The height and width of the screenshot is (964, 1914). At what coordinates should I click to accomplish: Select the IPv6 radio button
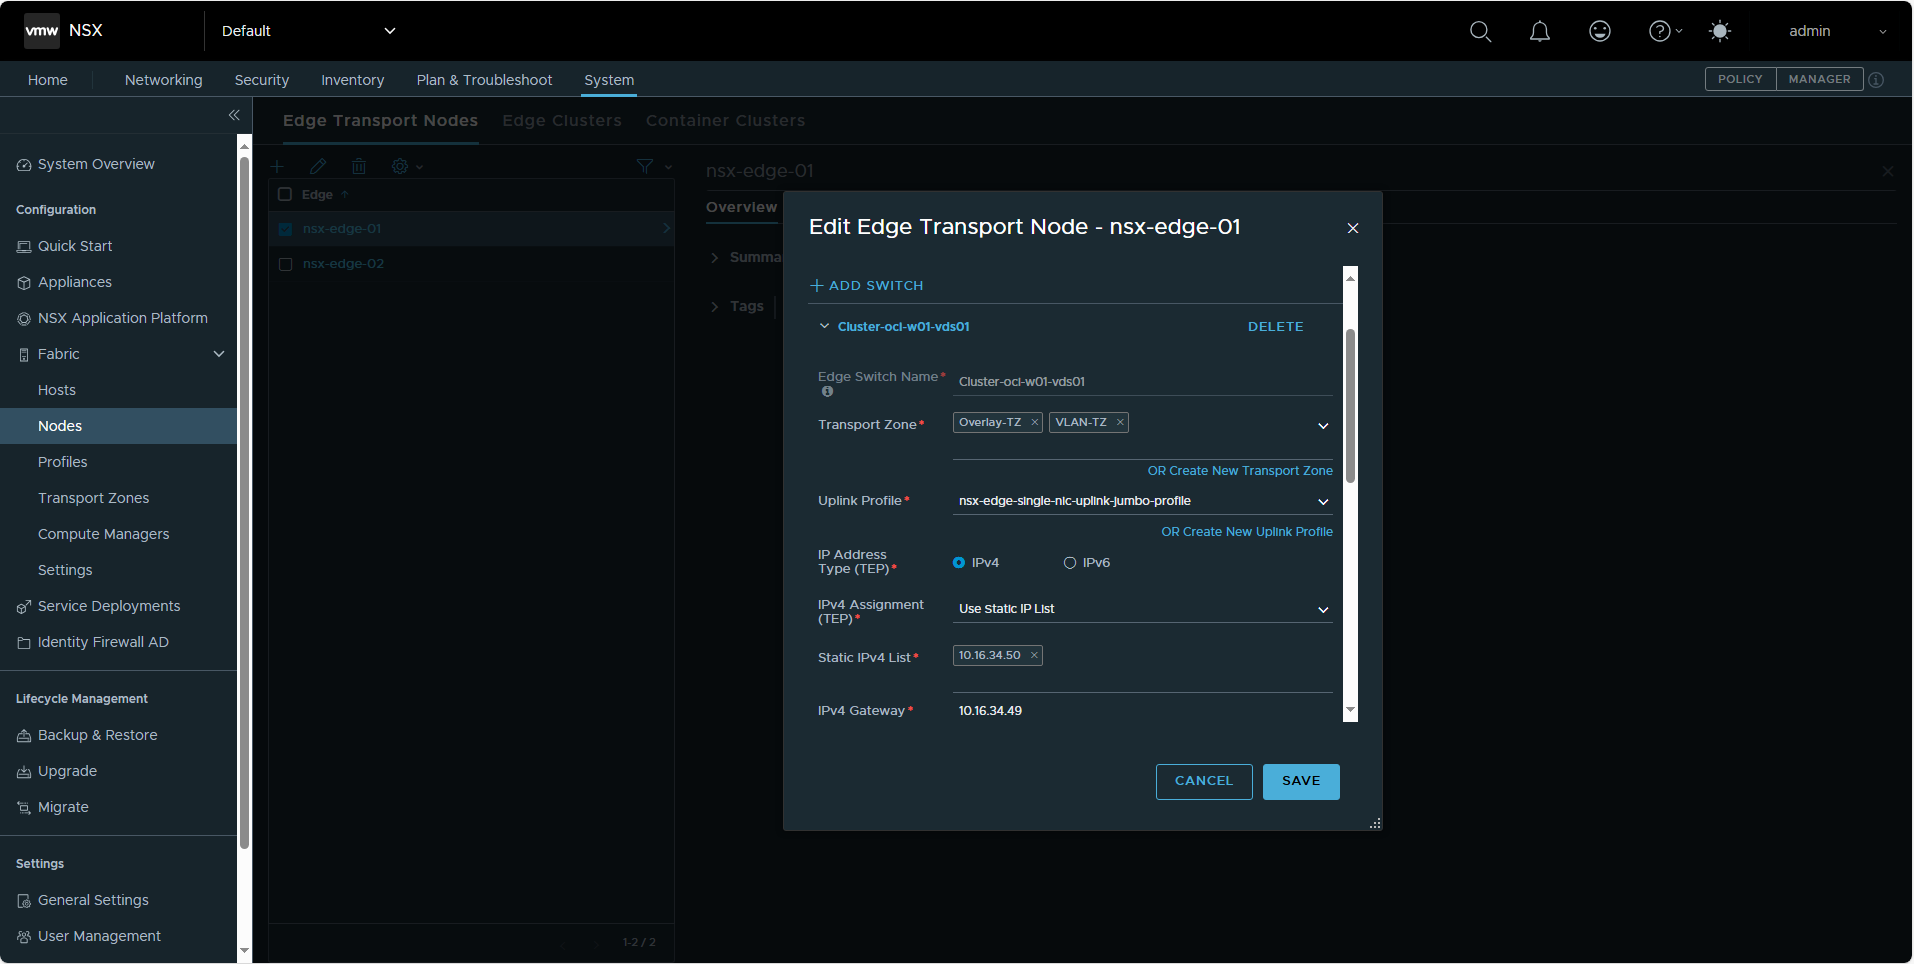click(1070, 563)
